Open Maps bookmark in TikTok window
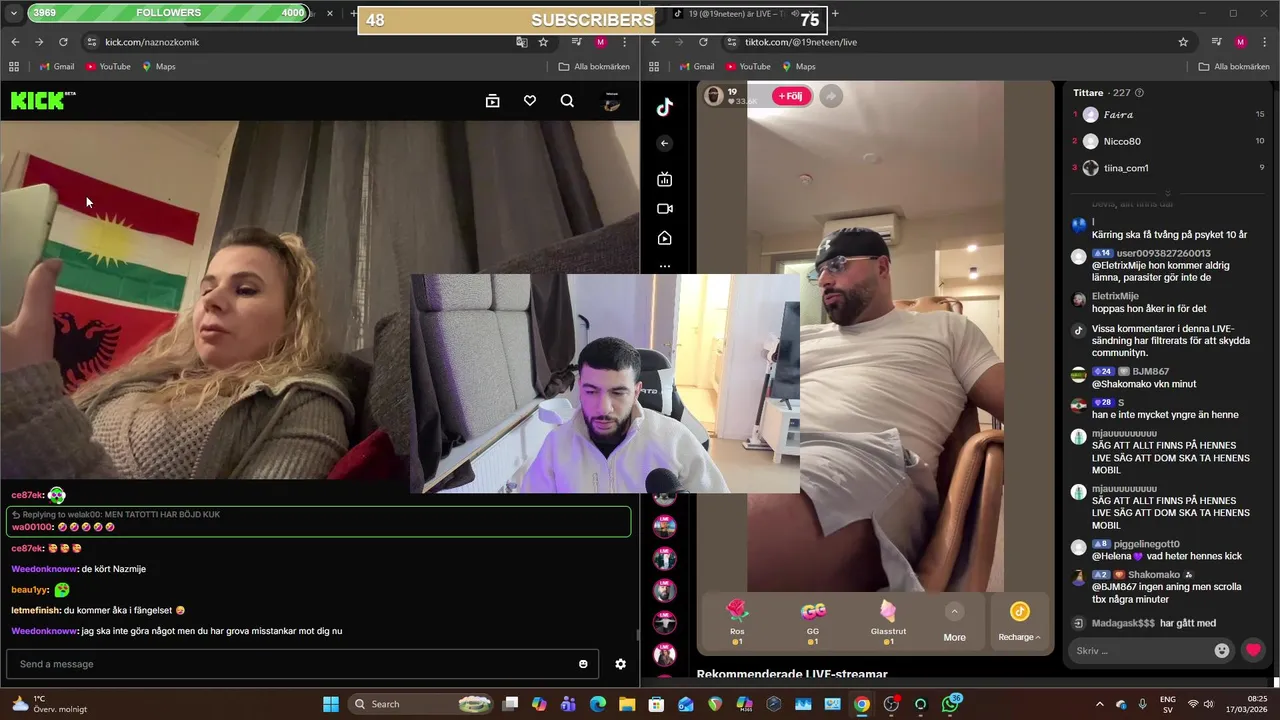The width and height of the screenshot is (1280, 720). (x=799, y=67)
